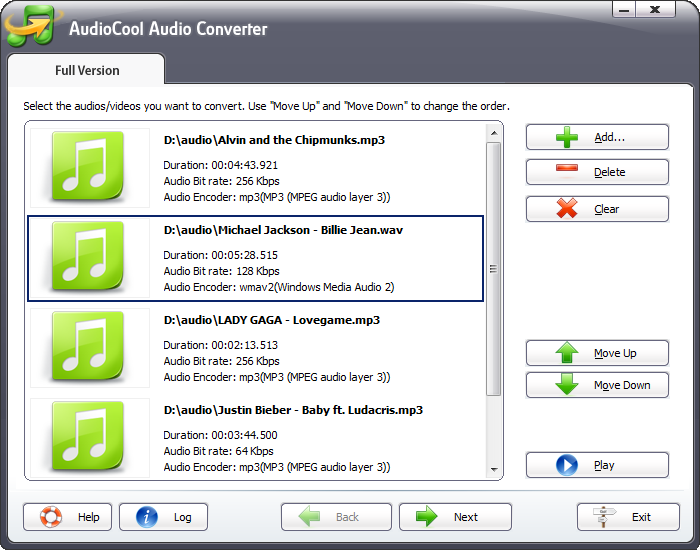The image size is (700, 550).
Task: Select the Alvin and the Chipmunks music note thumbnail
Action: pyautogui.click(x=88, y=167)
